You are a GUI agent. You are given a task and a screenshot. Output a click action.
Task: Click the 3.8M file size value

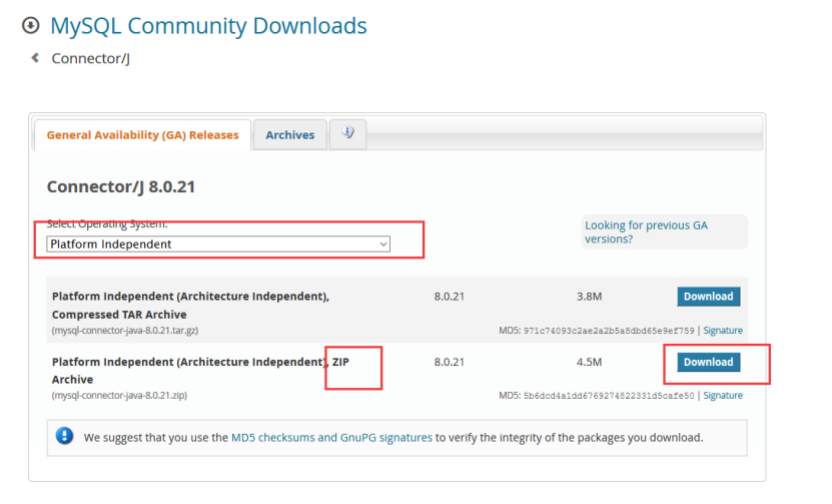589,297
